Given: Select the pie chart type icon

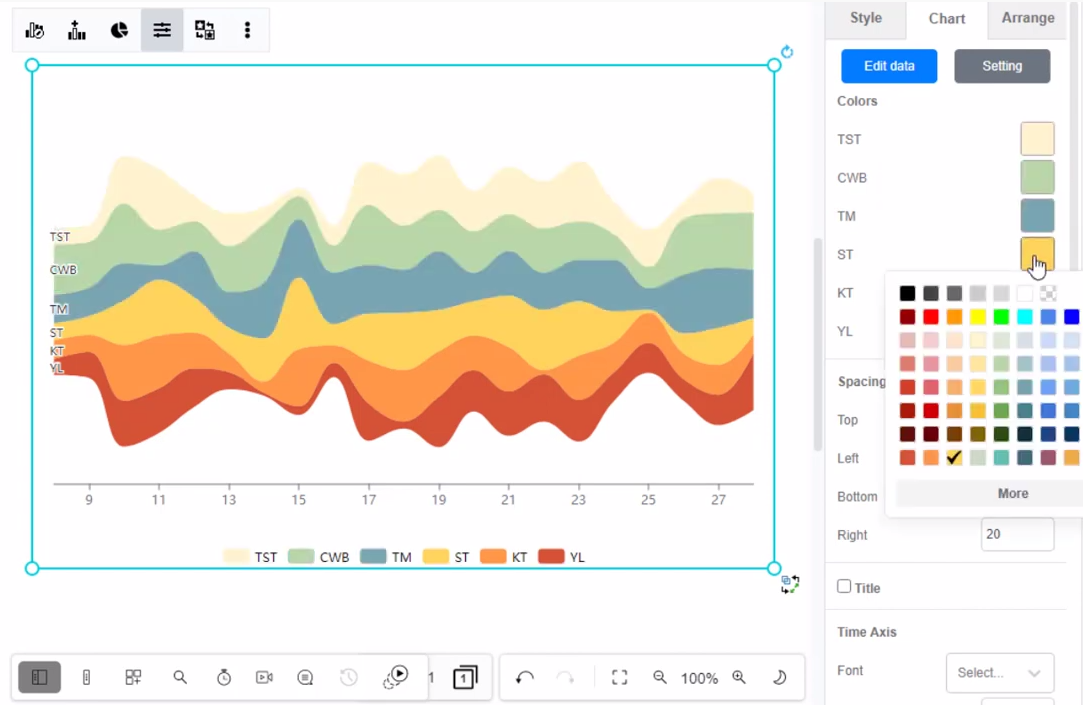Looking at the screenshot, I should (119, 30).
